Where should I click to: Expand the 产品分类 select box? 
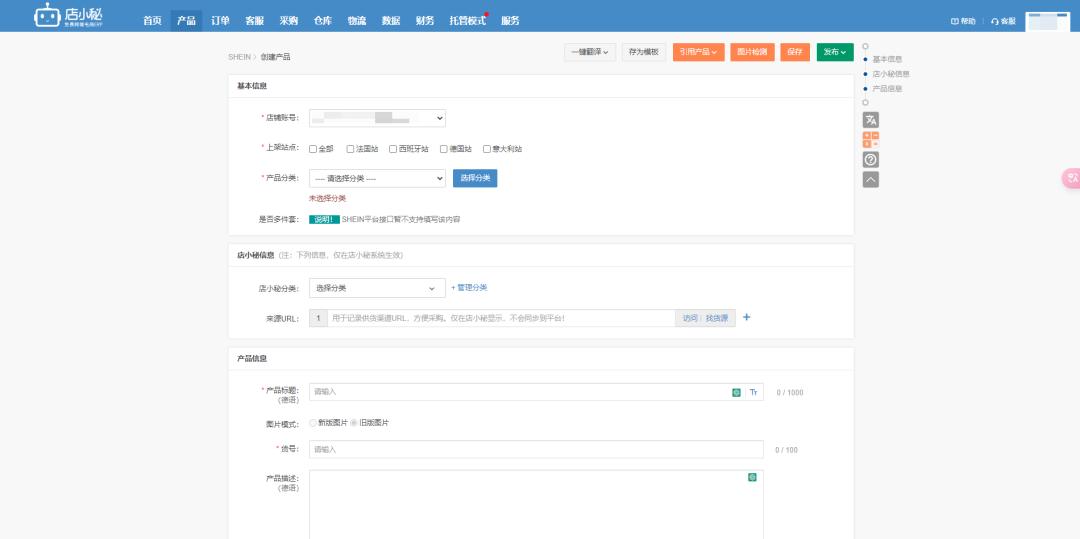coord(377,178)
